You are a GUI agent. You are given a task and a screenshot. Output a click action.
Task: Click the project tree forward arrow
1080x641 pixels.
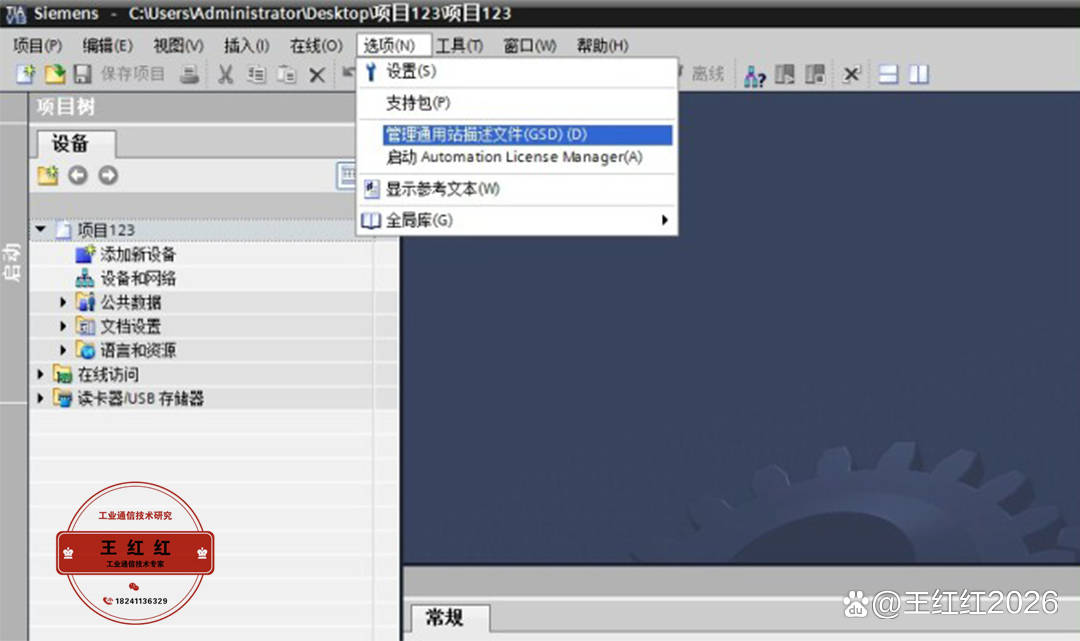click(x=108, y=176)
